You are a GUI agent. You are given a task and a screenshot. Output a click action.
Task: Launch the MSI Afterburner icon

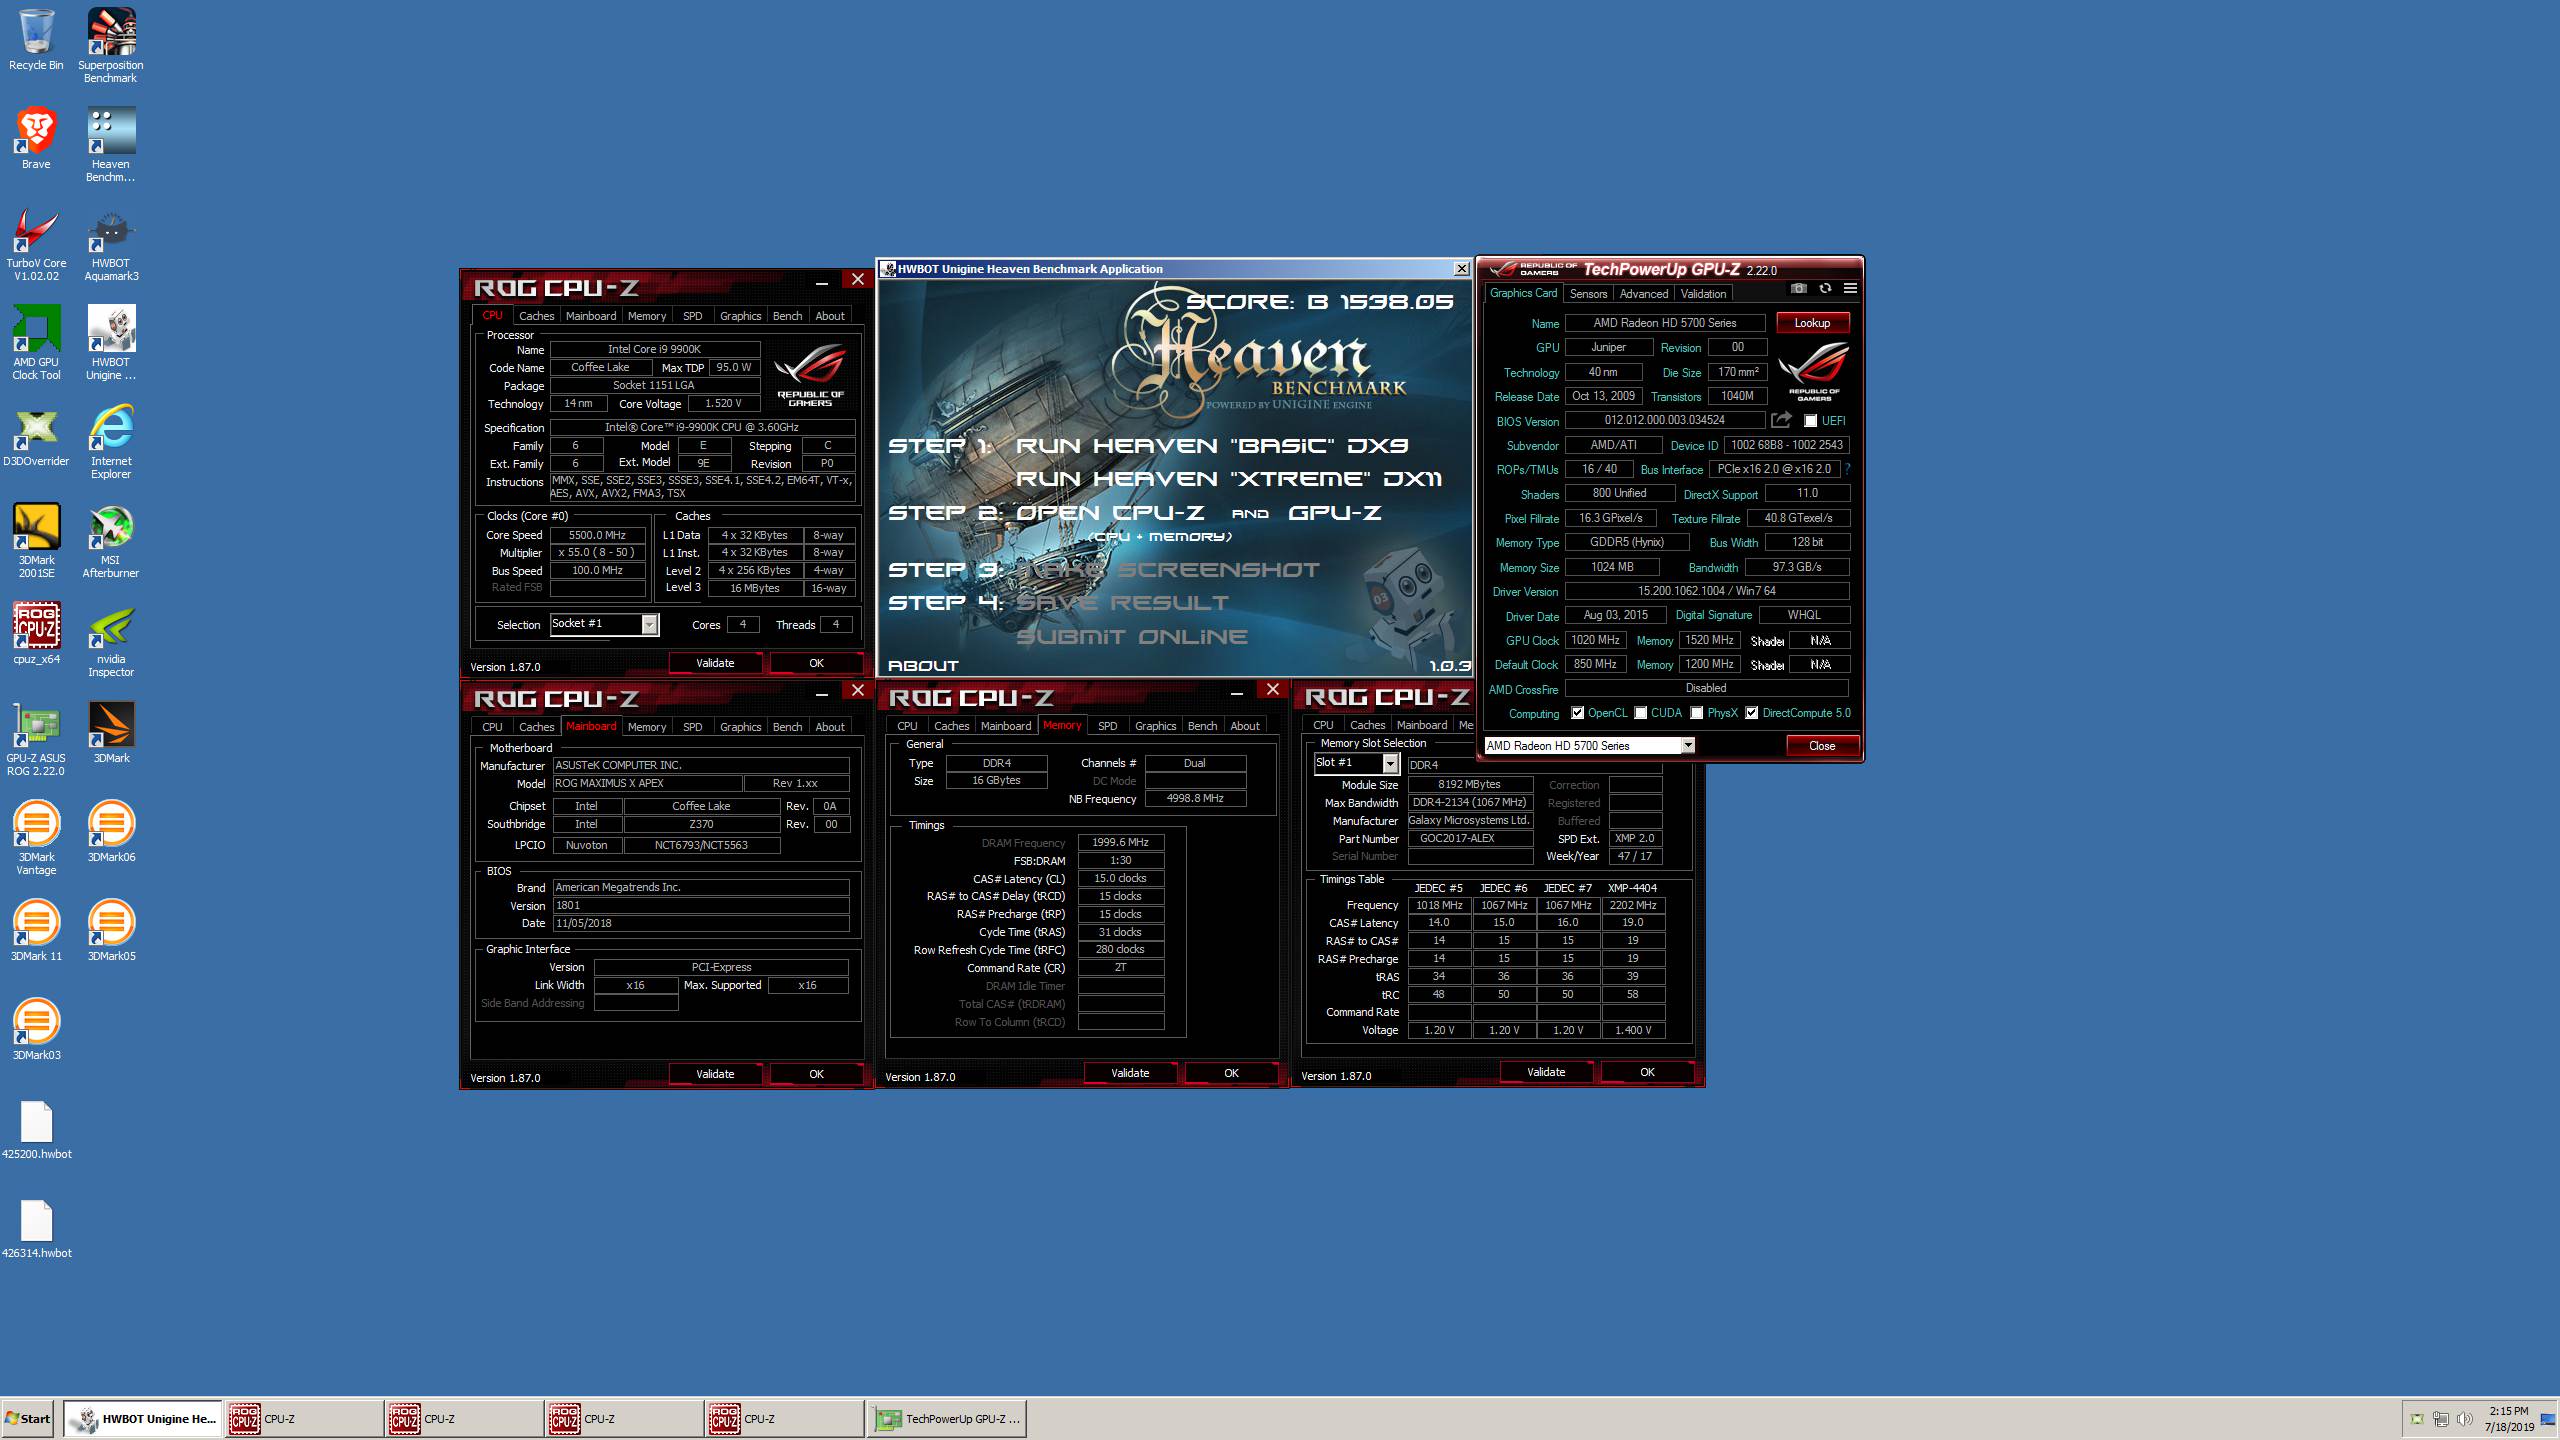click(x=111, y=541)
